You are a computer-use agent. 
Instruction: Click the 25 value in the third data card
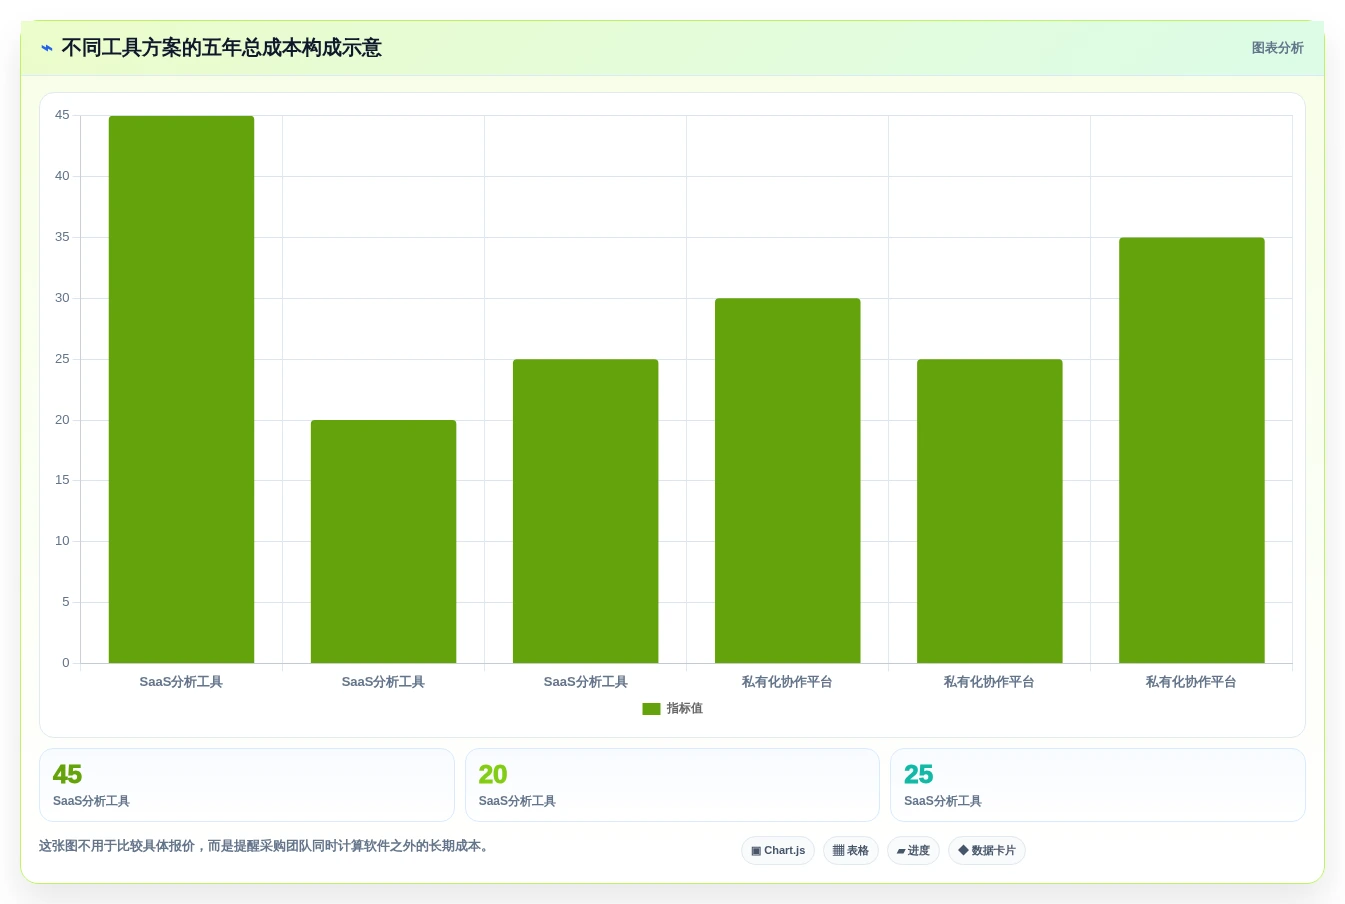click(x=918, y=775)
